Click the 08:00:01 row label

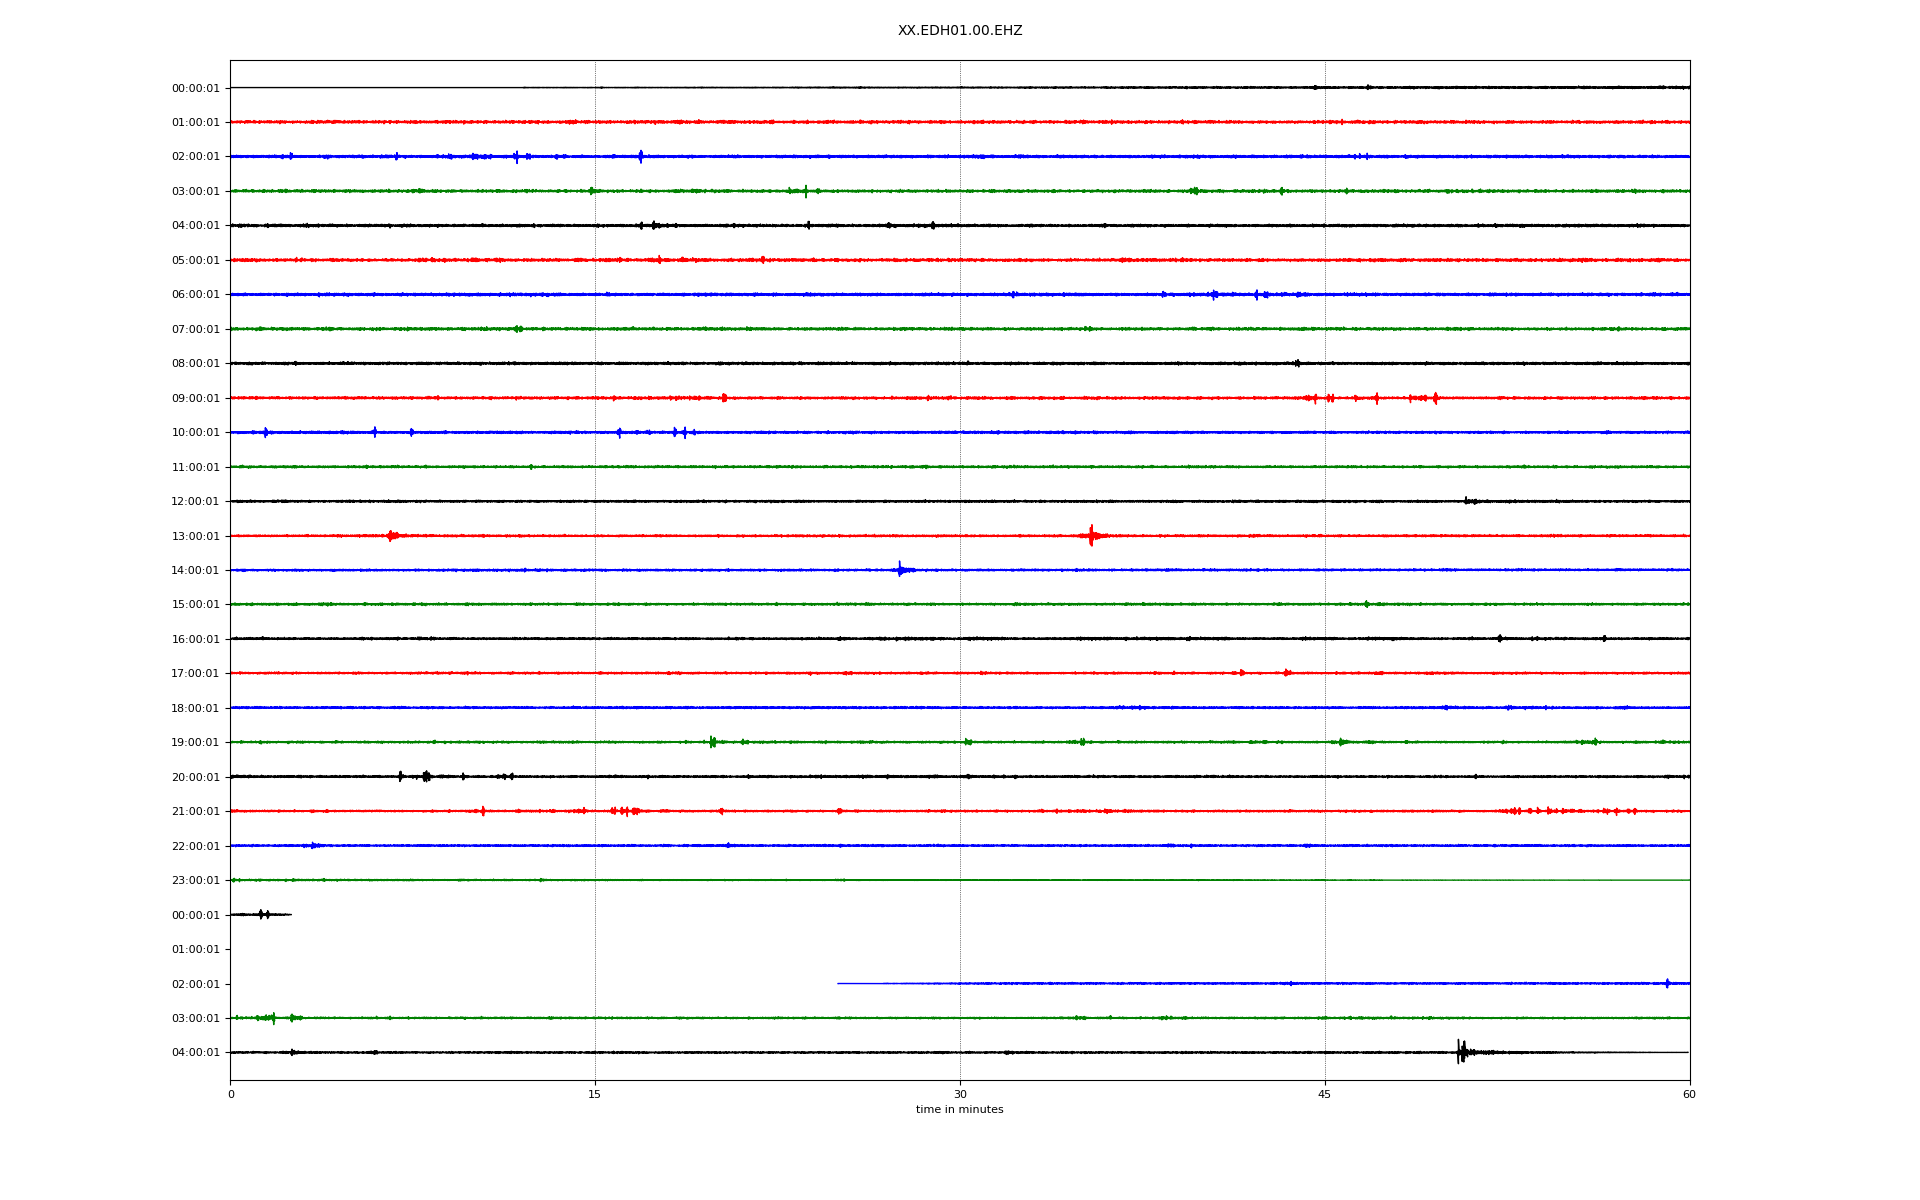pyautogui.click(x=195, y=364)
